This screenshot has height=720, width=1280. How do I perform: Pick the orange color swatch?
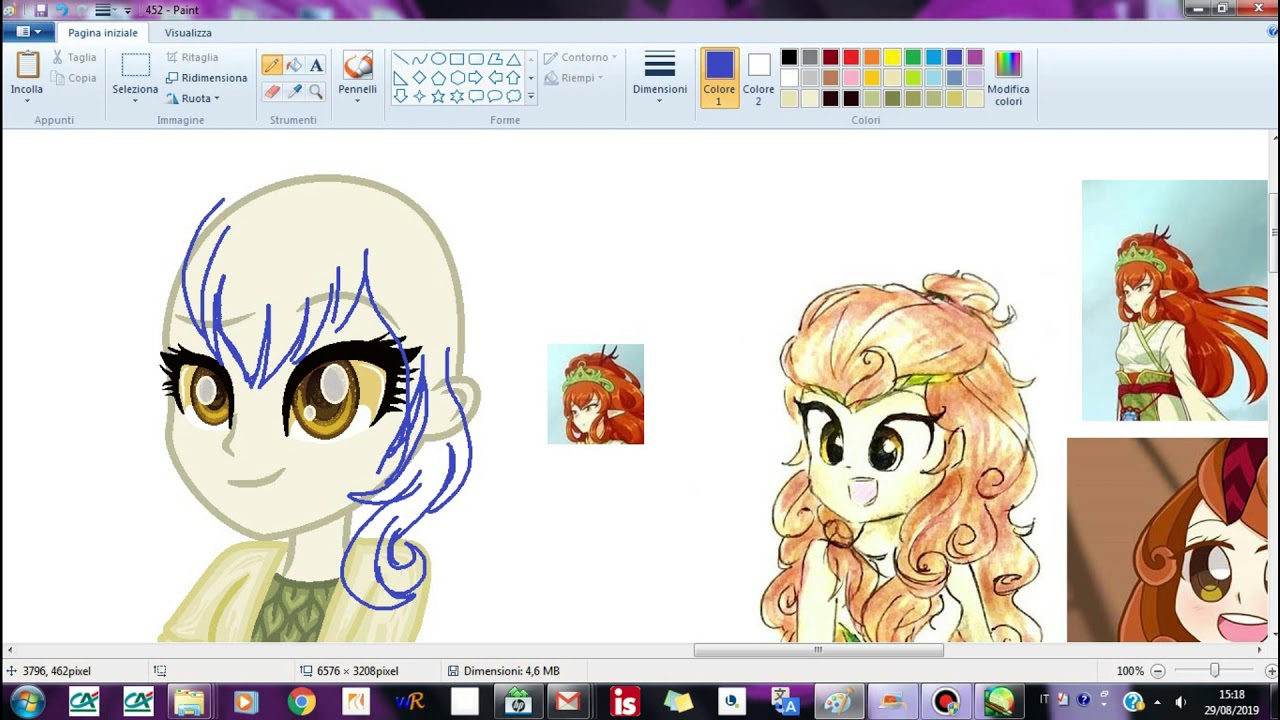pyautogui.click(x=872, y=58)
